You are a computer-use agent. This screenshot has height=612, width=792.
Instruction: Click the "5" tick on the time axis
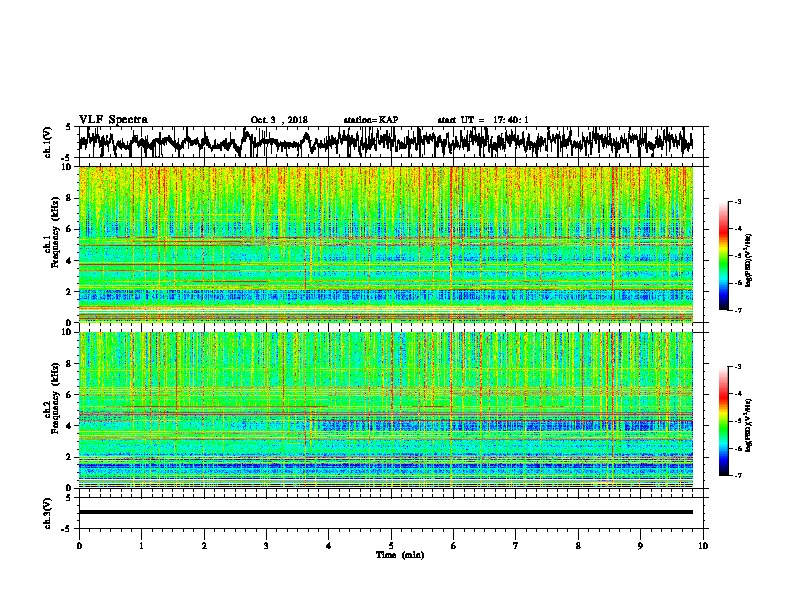(x=391, y=546)
